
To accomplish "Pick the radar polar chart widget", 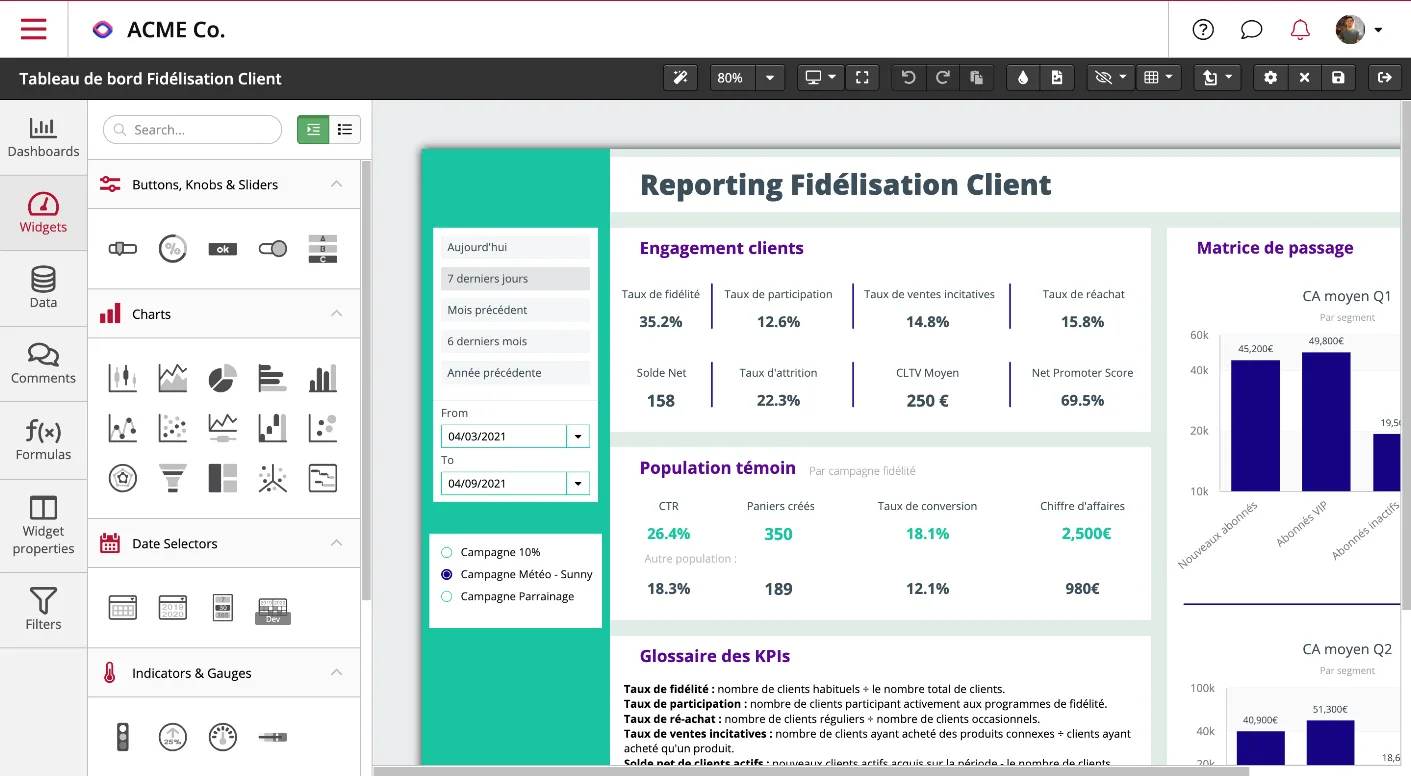I will [x=123, y=478].
